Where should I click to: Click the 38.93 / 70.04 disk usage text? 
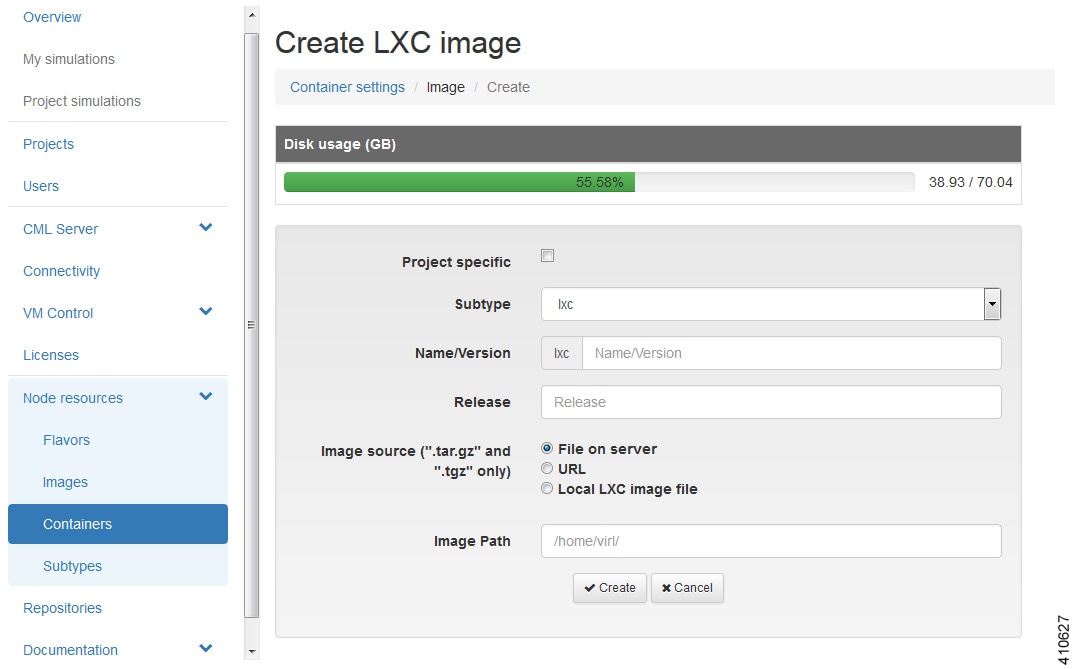[970, 182]
